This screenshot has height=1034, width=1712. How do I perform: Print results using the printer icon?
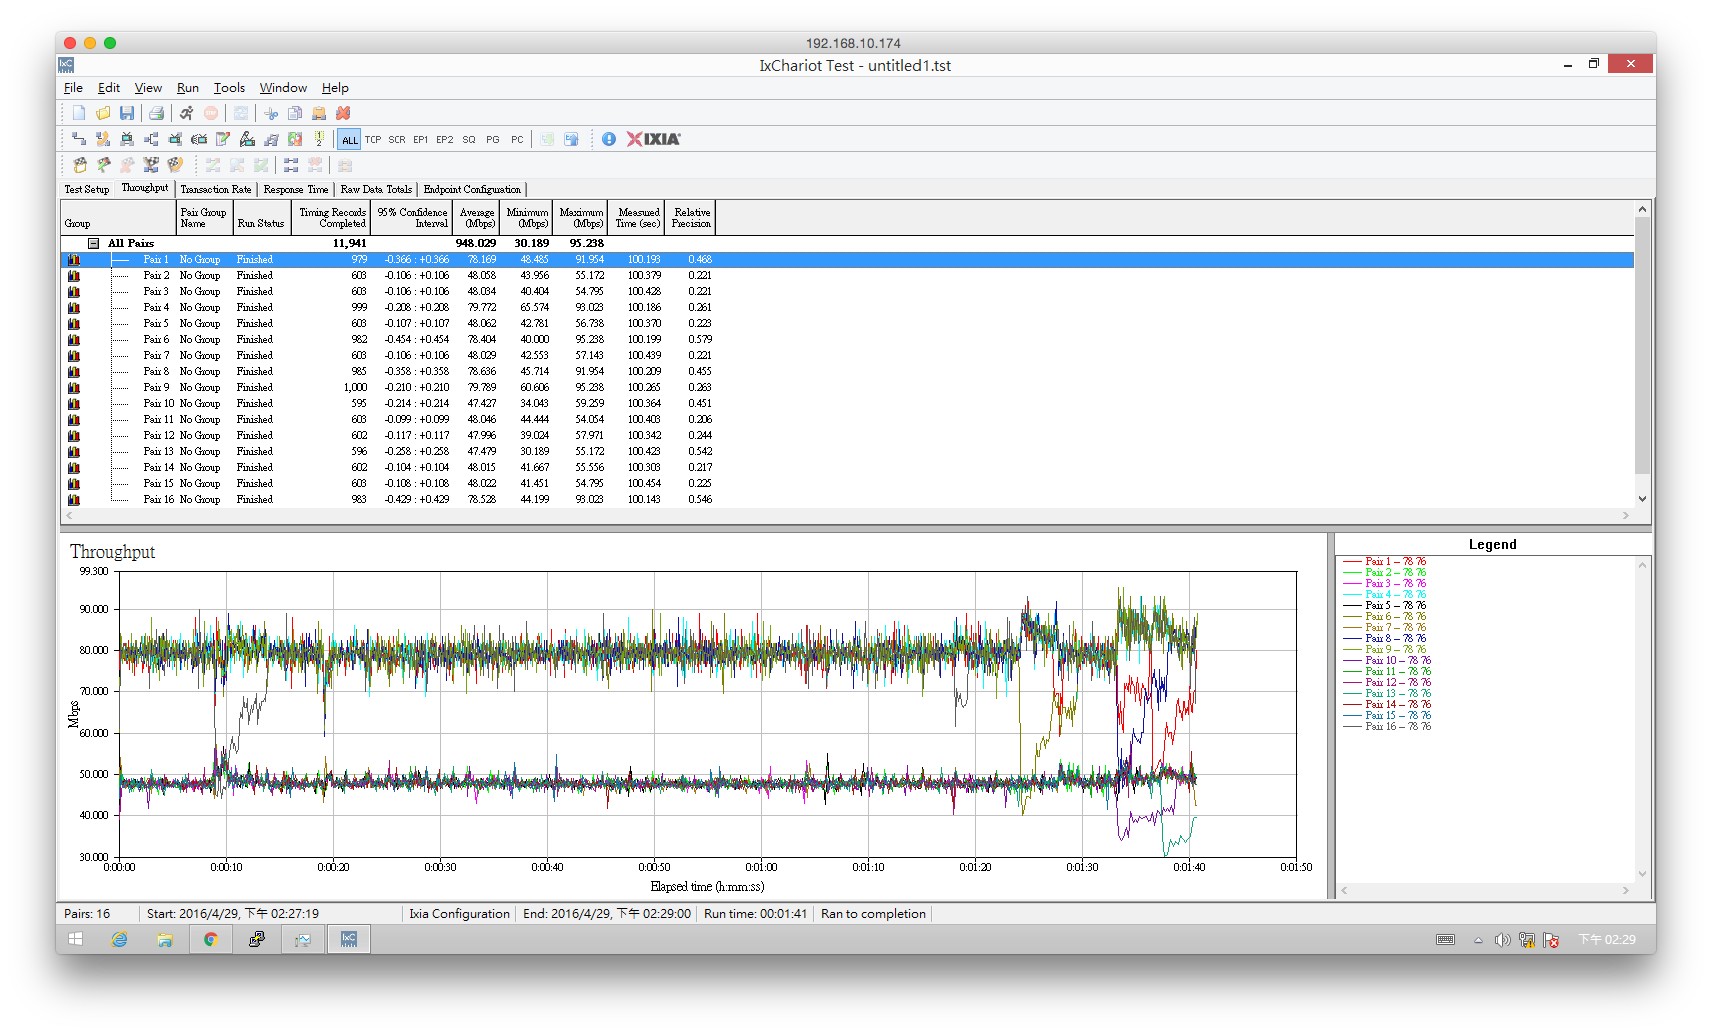(156, 113)
